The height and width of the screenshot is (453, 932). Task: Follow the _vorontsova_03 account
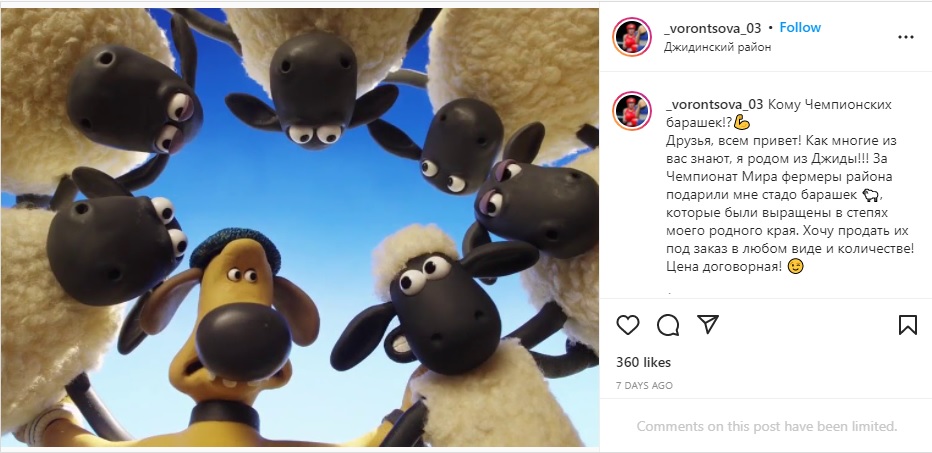800,27
